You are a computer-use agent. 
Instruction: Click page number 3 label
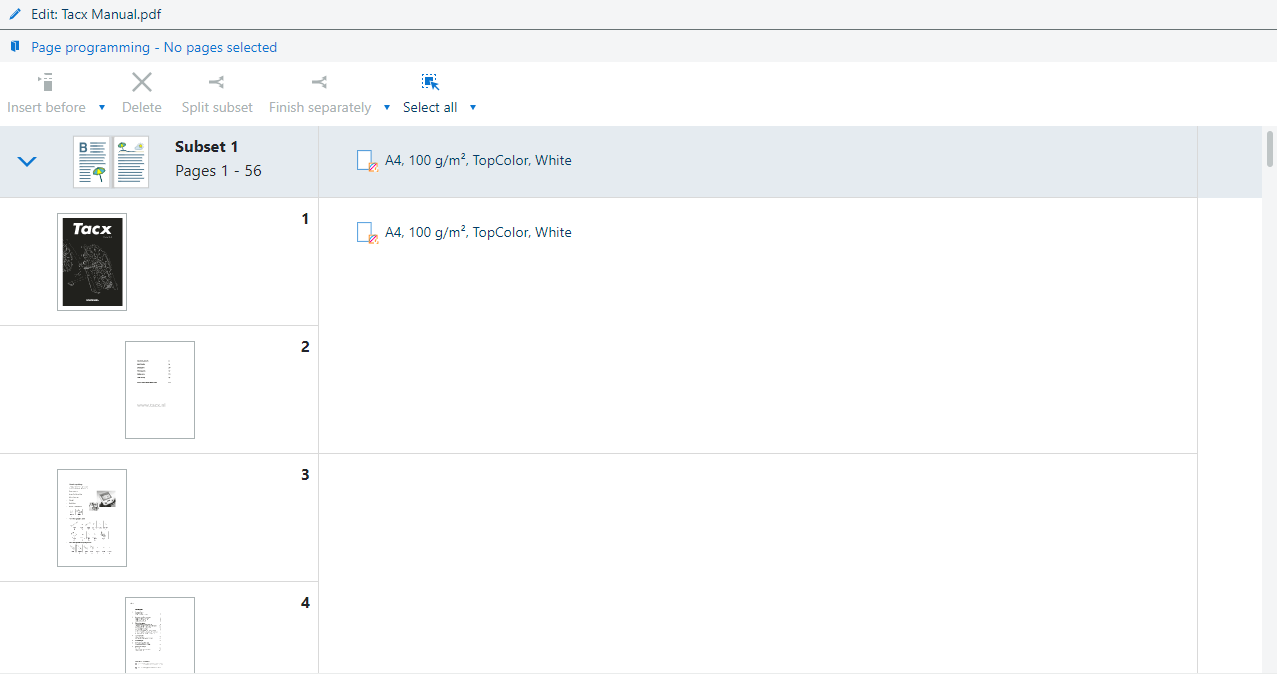tap(305, 475)
